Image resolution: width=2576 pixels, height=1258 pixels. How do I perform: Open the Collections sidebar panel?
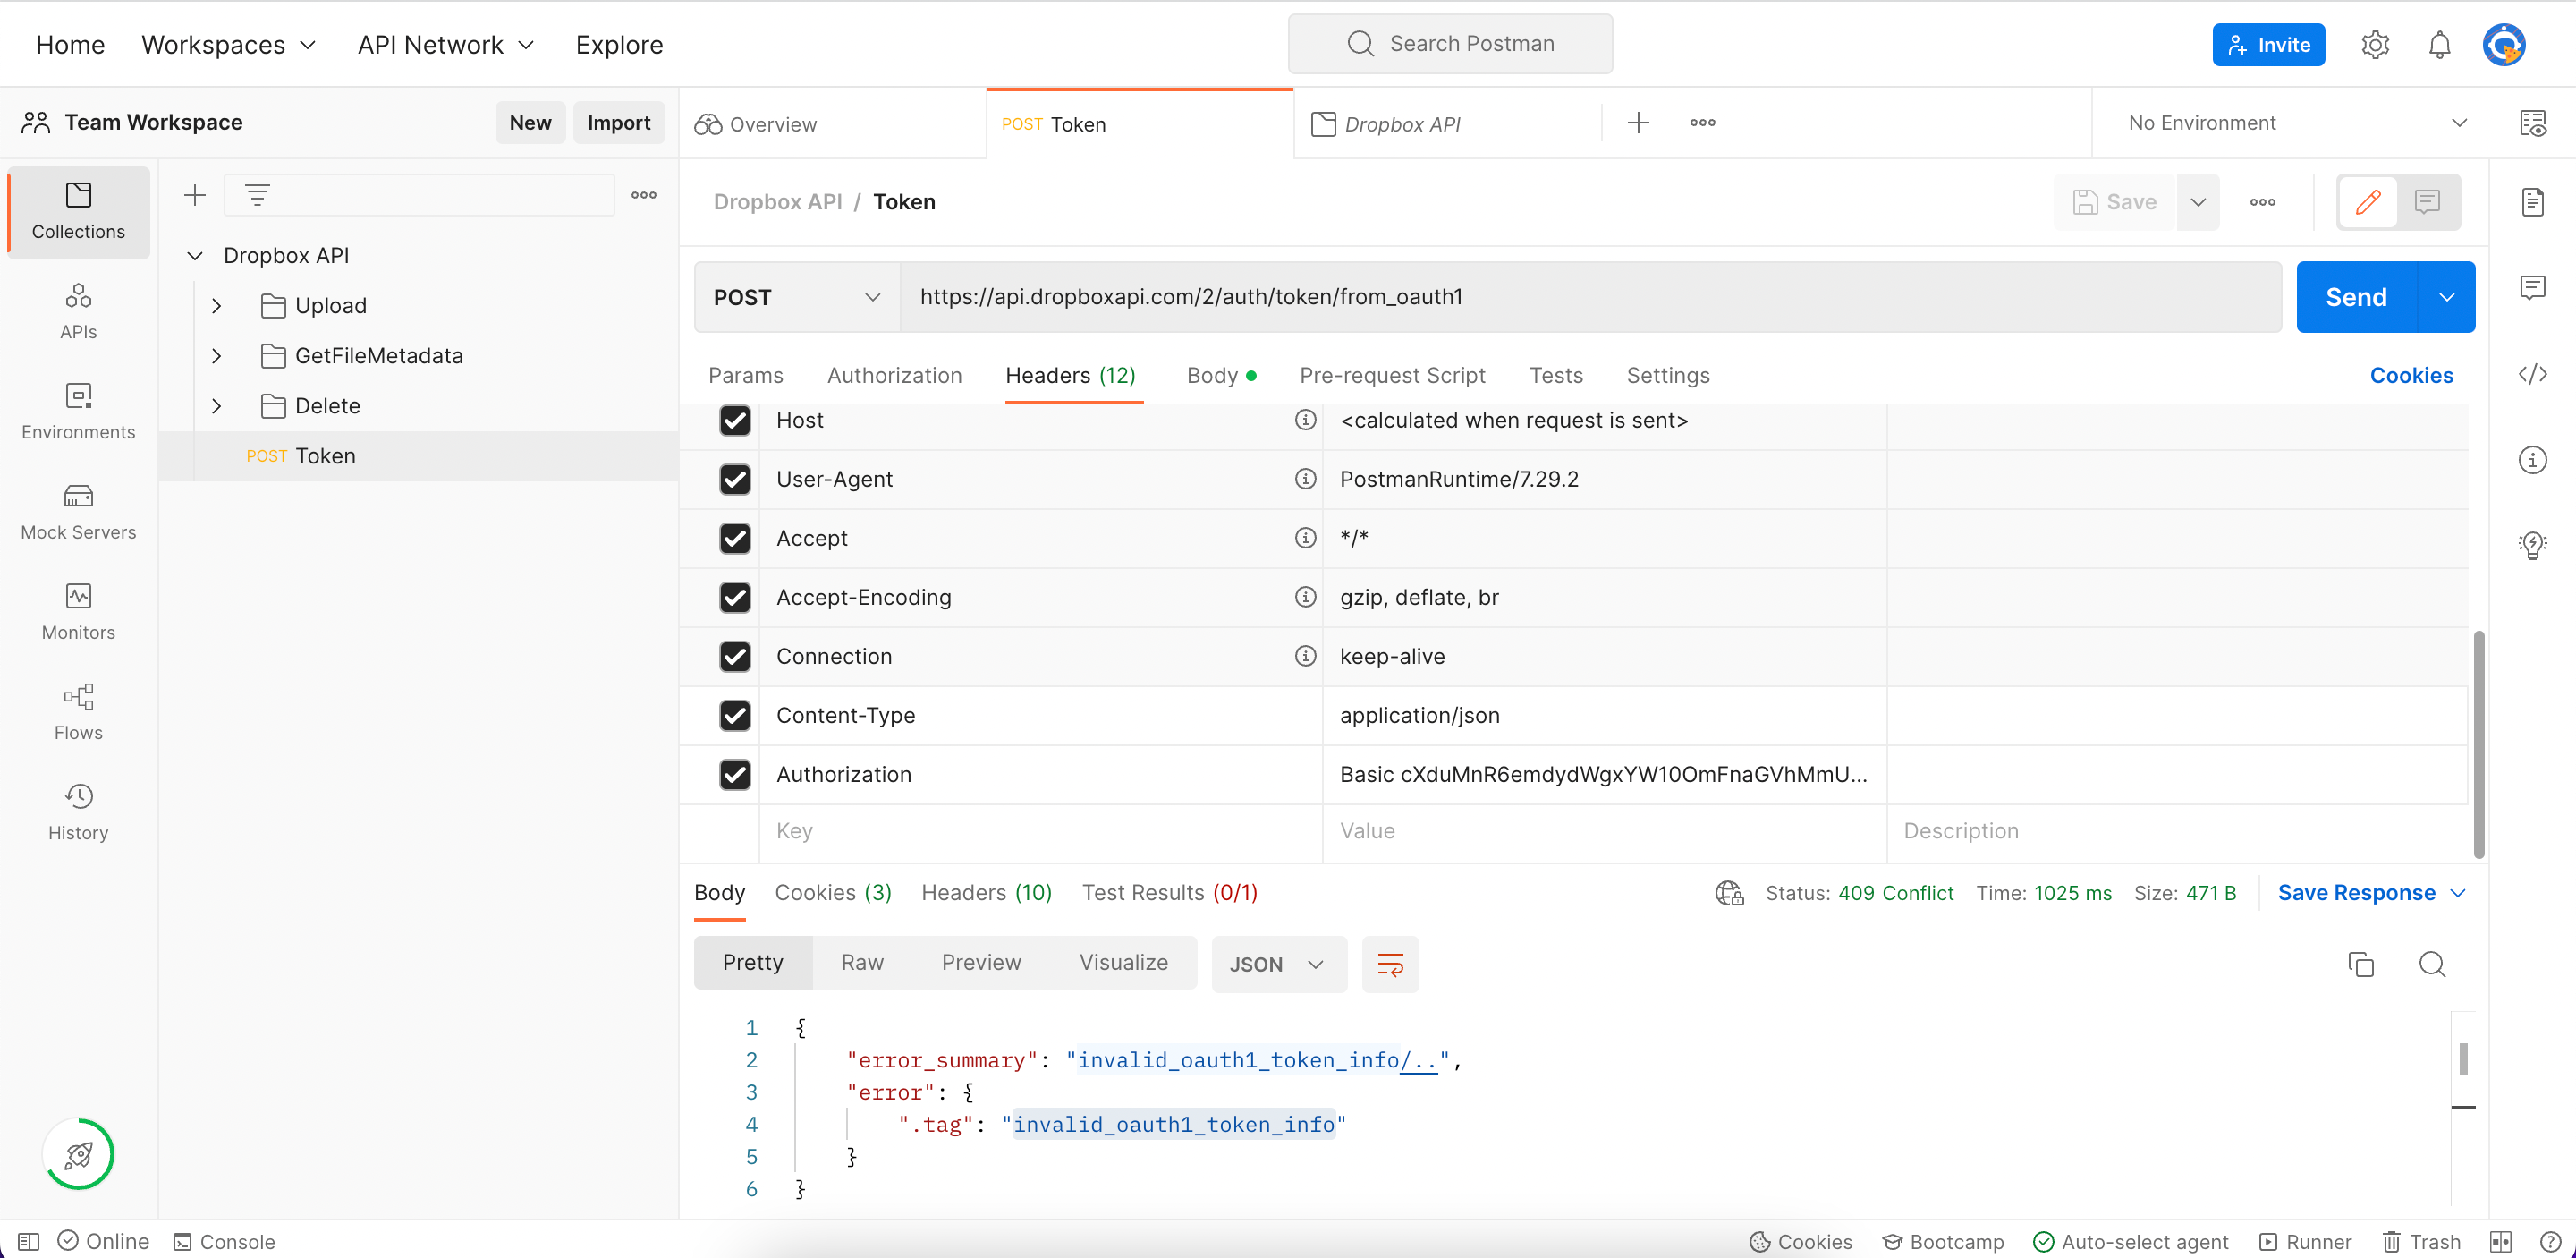pos(78,212)
